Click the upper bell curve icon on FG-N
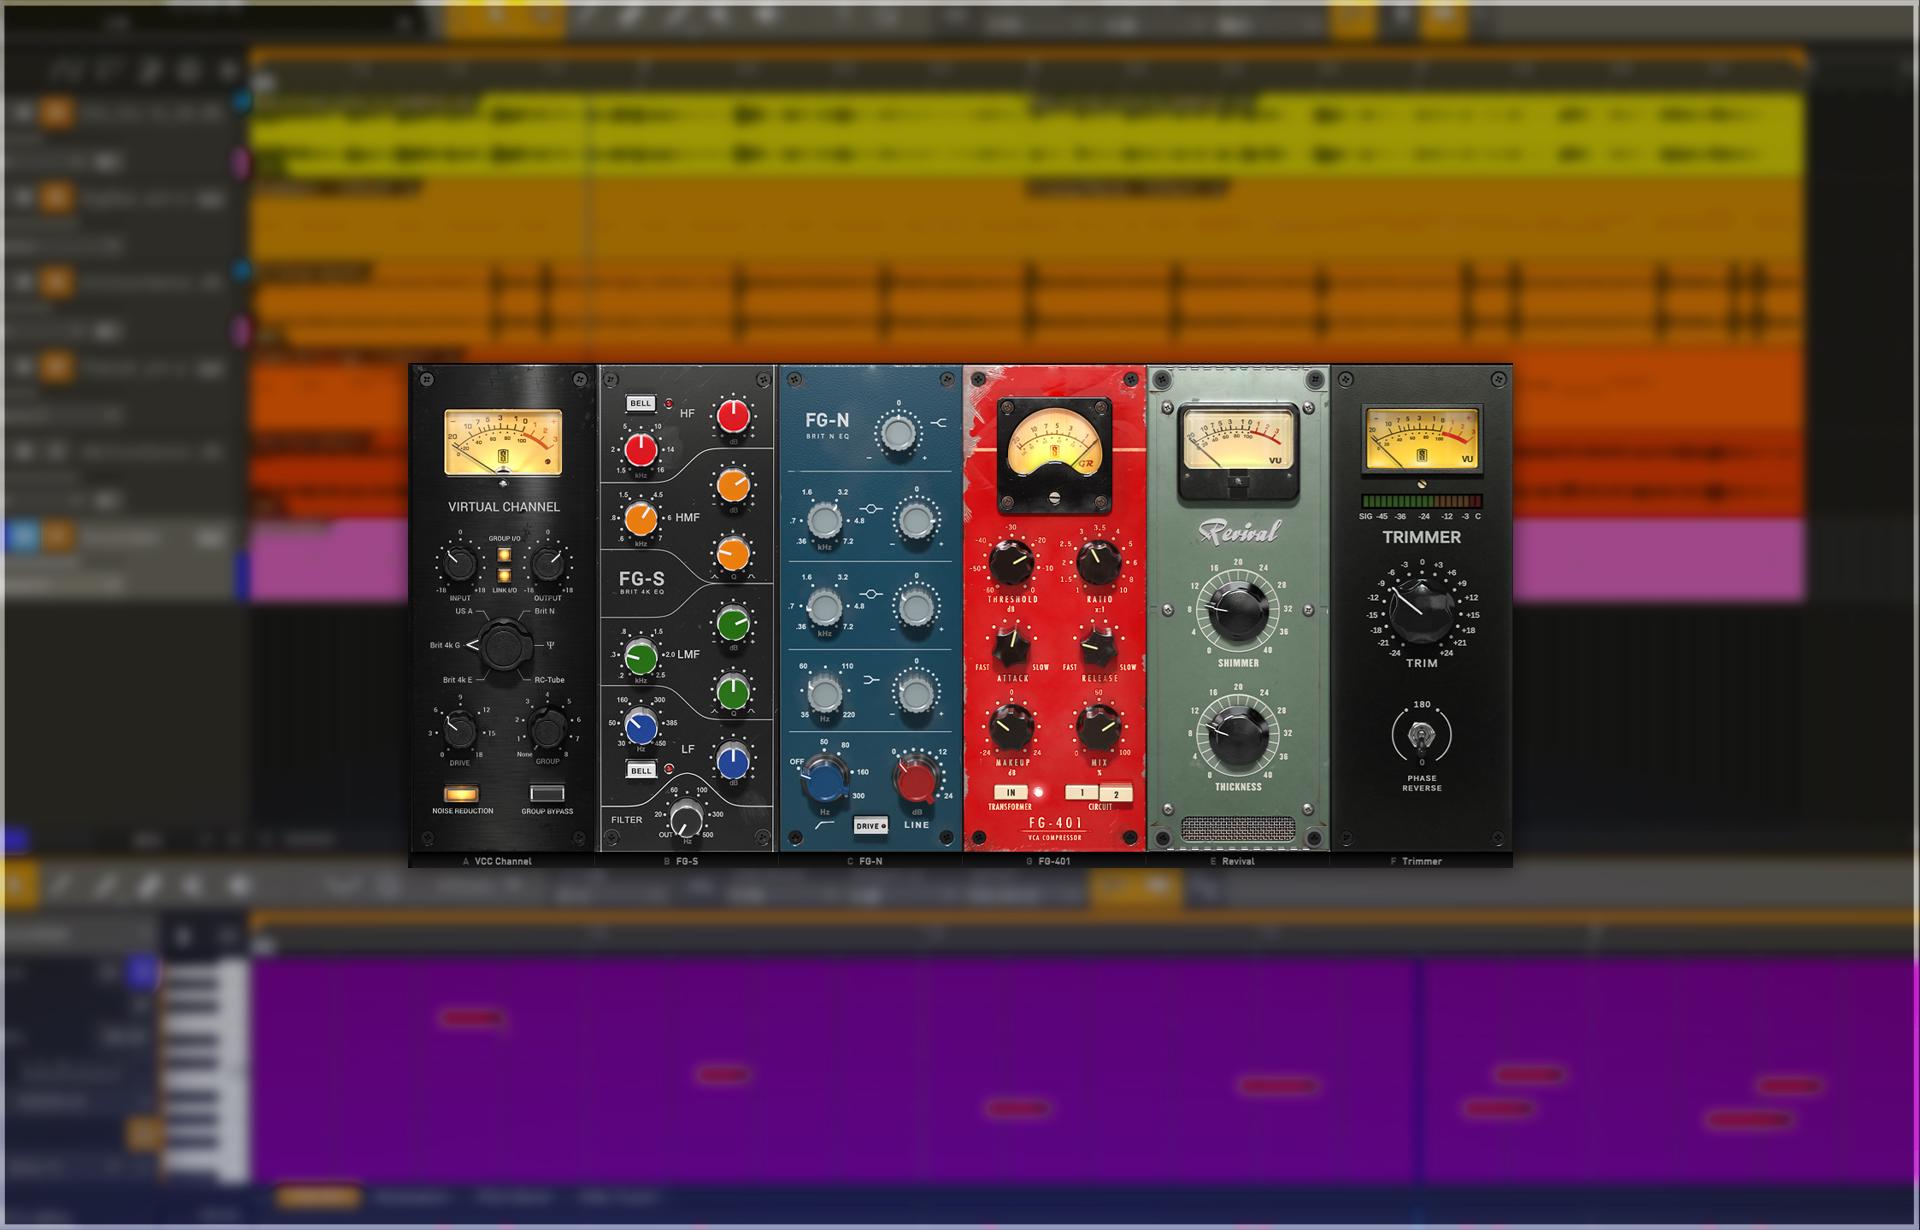The width and height of the screenshot is (1920, 1230). click(871, 509)
